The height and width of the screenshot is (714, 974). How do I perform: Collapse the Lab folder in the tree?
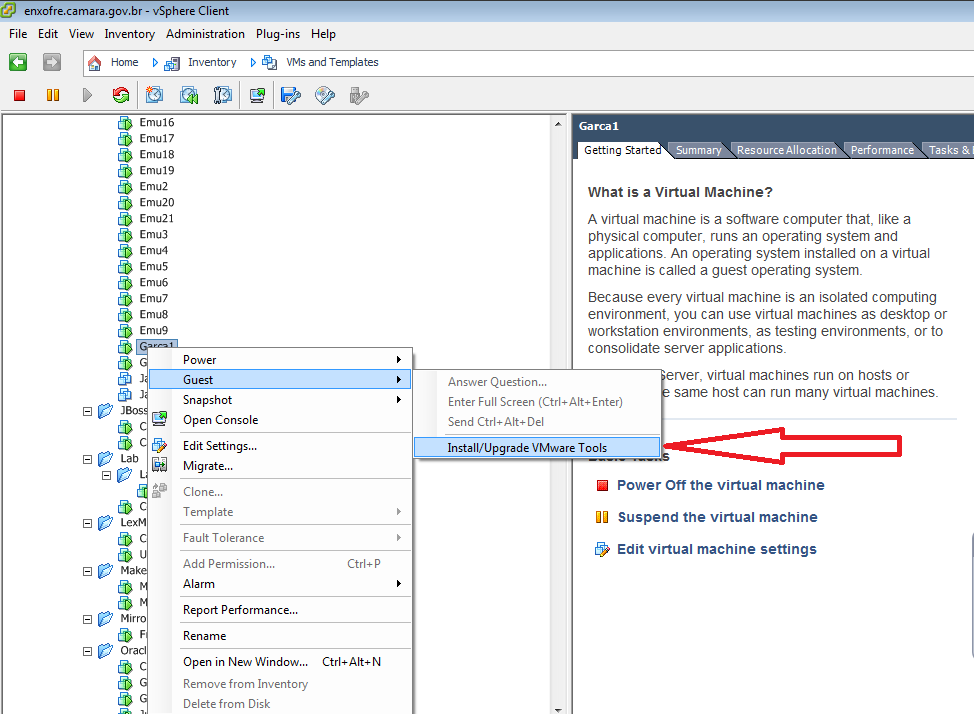(x=86, y=457)
